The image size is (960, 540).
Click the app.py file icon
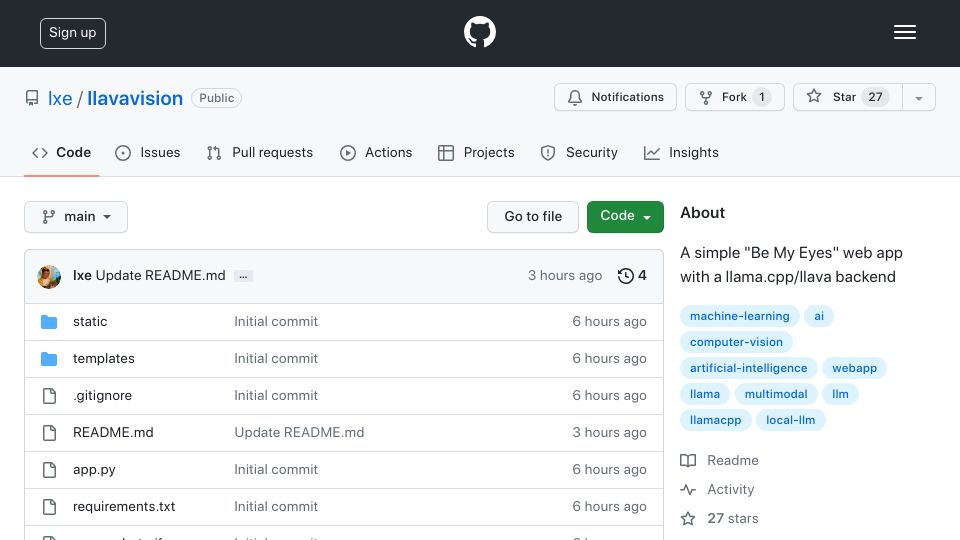tap(50, 470)
